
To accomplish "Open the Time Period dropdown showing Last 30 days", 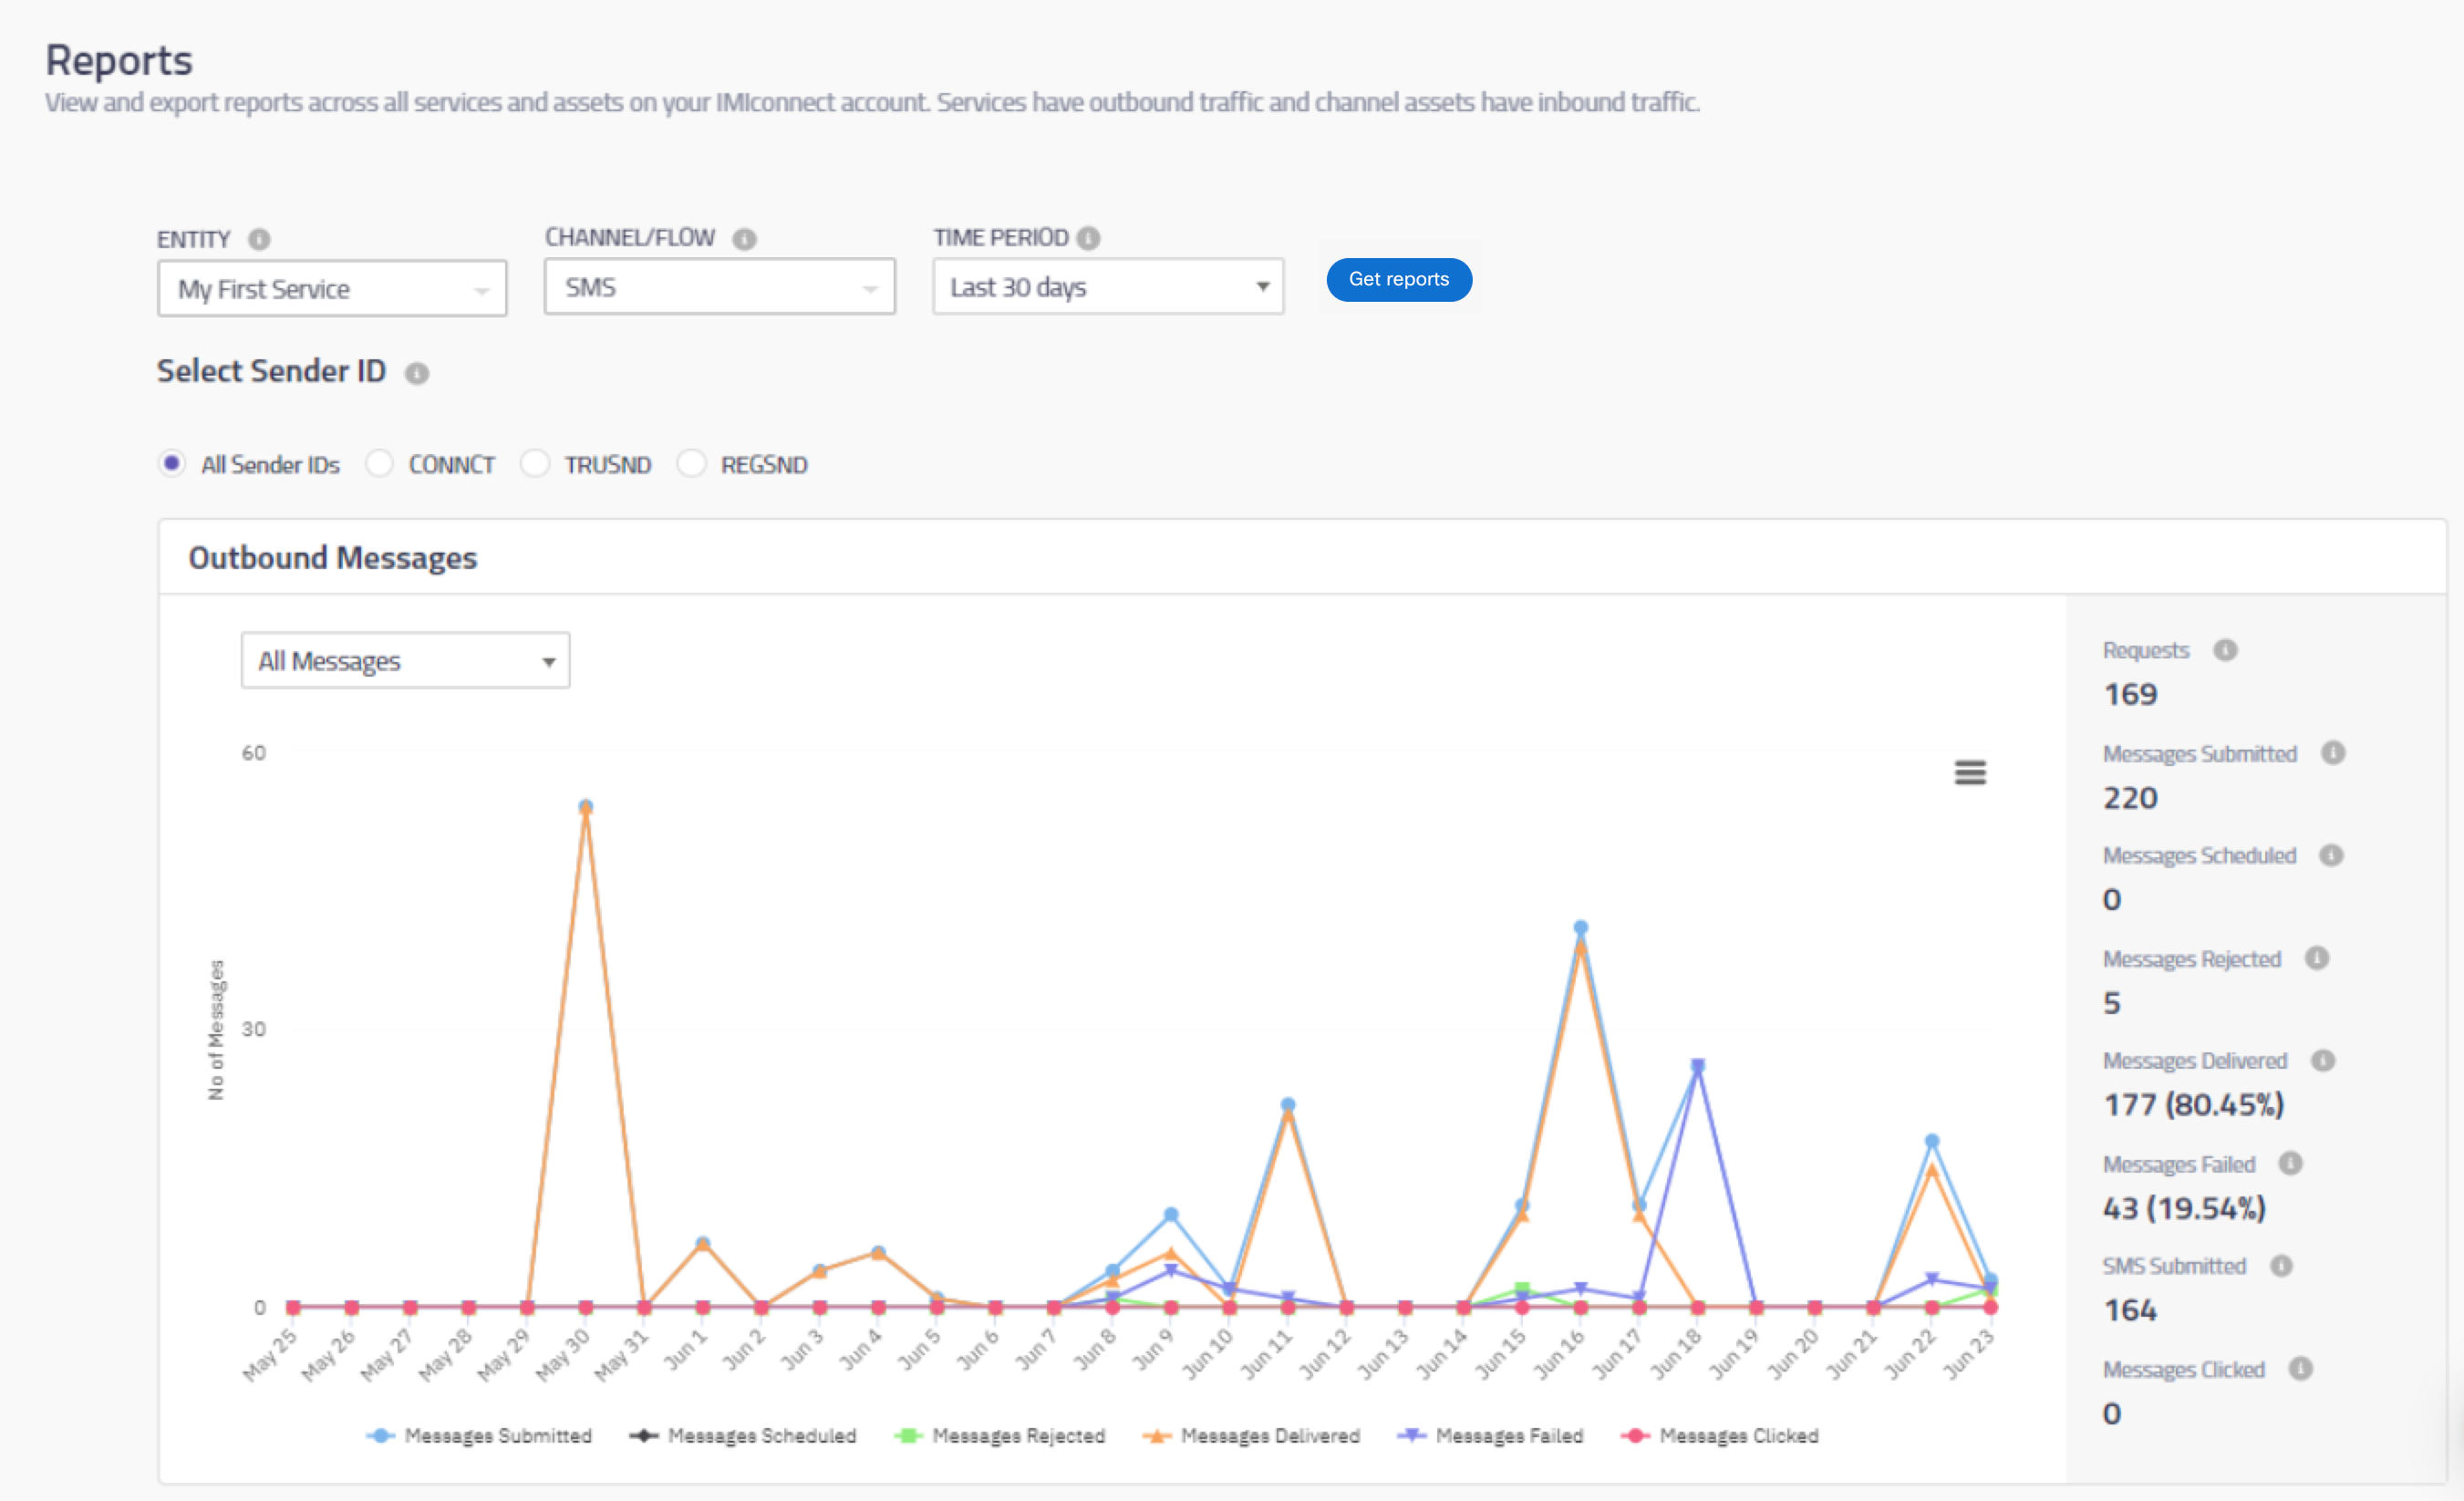I will point(1108,287).
